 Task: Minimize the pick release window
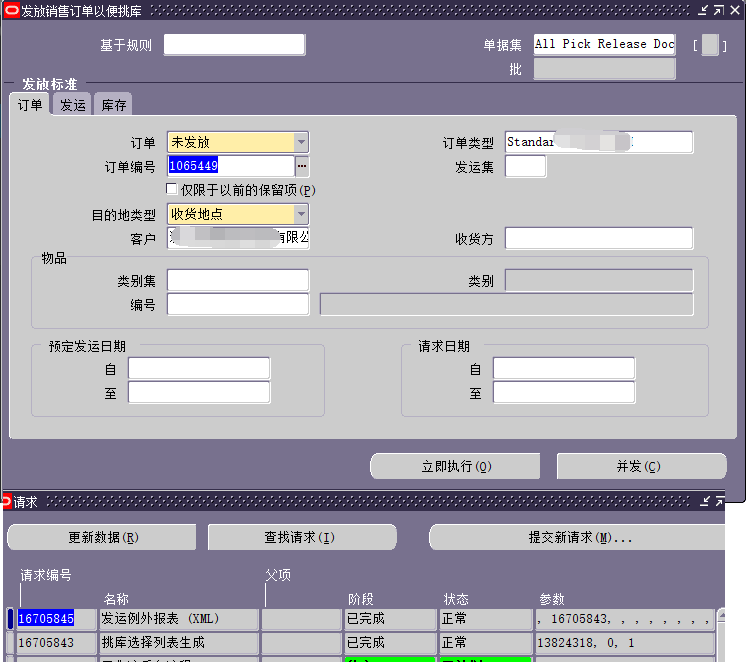704,9
